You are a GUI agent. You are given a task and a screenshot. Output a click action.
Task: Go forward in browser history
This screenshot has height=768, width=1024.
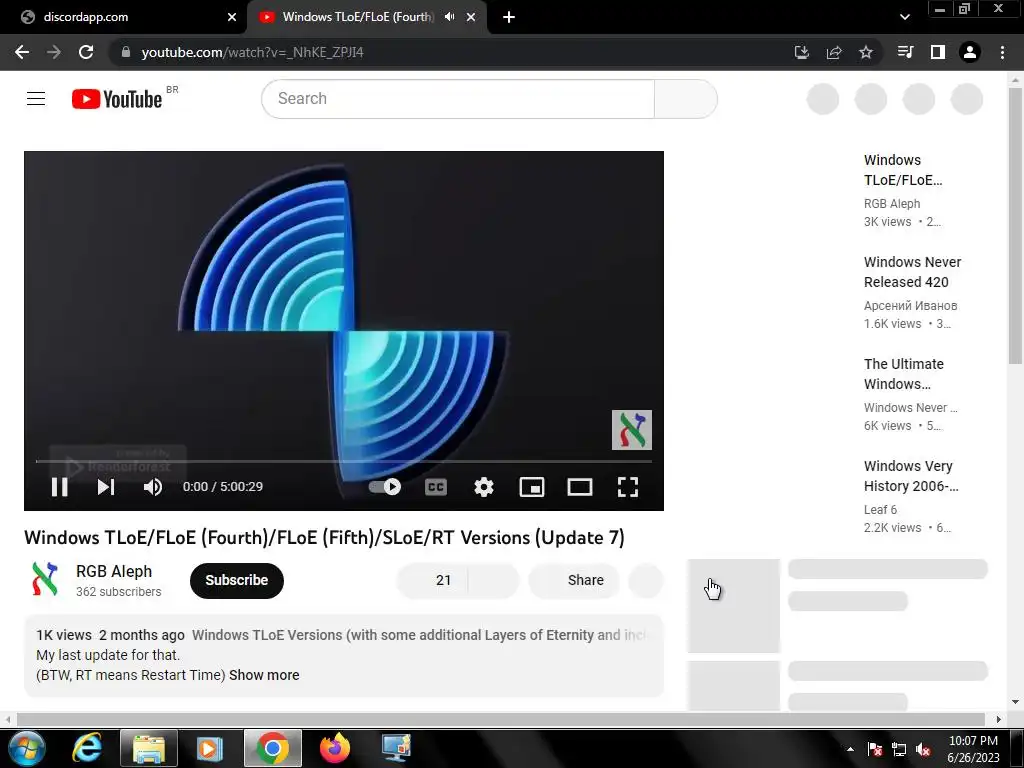(x=54, y=52)
